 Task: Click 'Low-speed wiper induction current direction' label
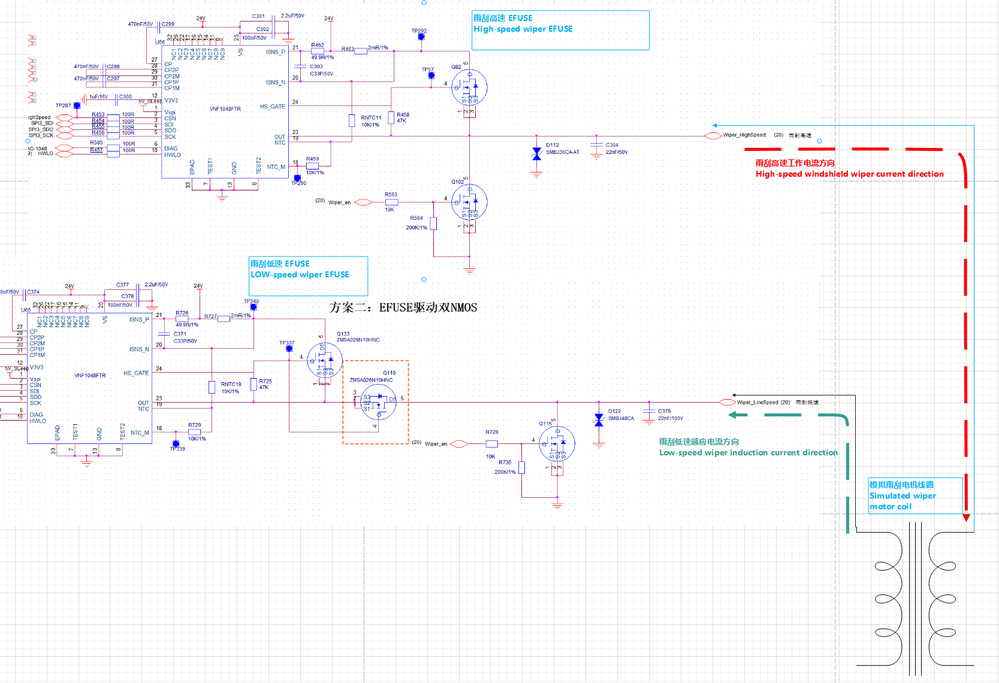click(x=748, y=452)
